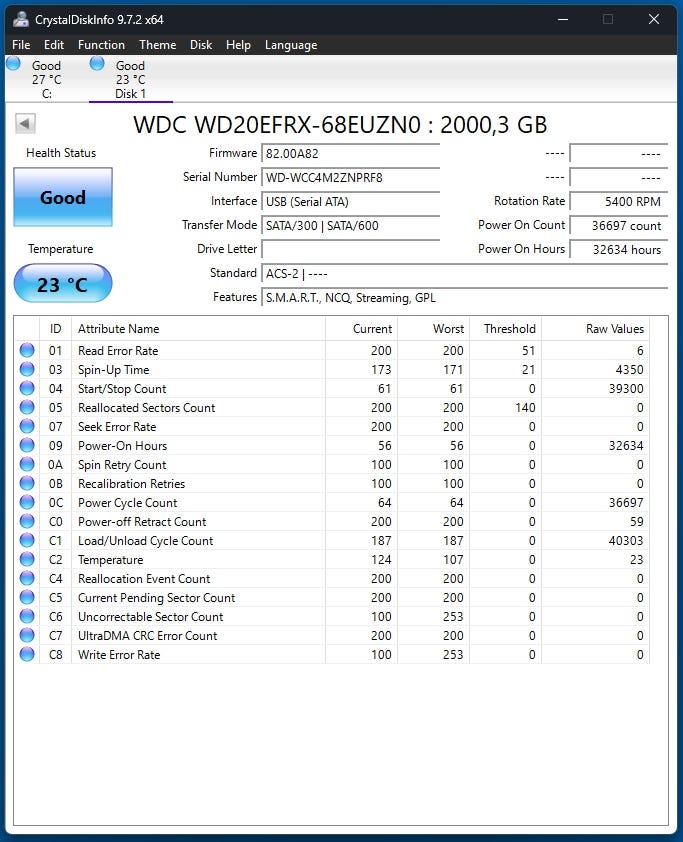Click the Attribute Name column header
683x842 pixels.
pyautogui.click(x=198, y=329)
